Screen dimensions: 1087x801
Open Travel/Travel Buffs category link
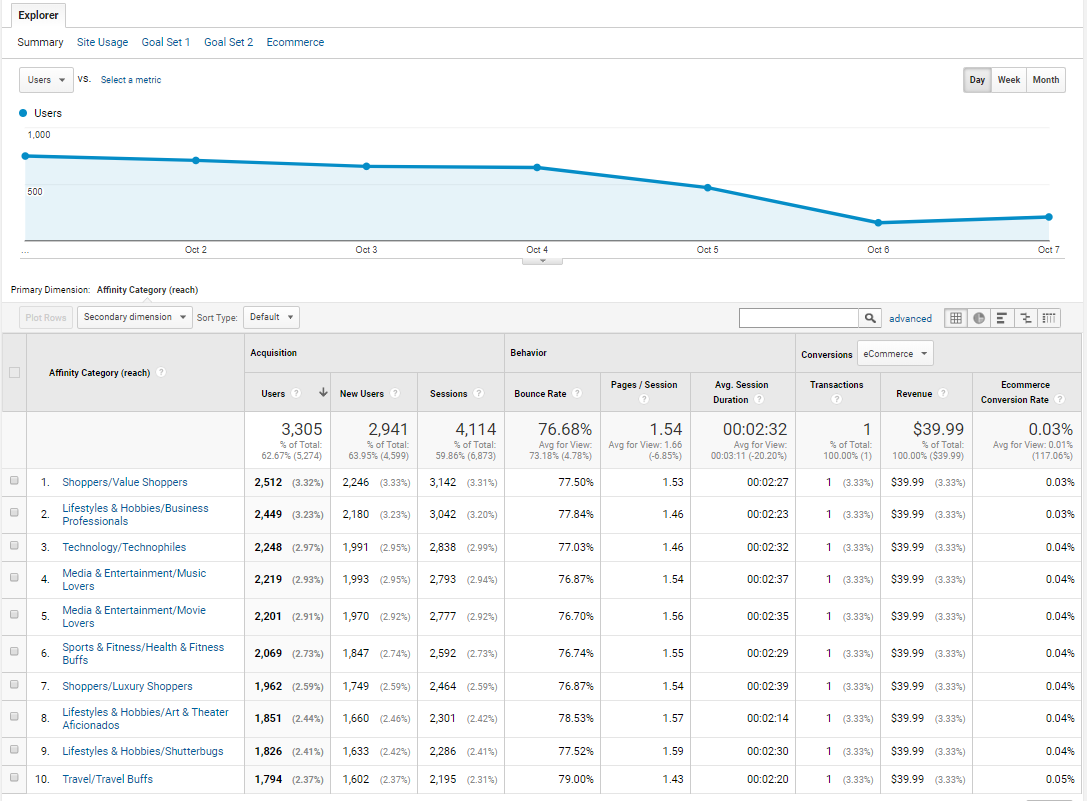tap(107, 779)
